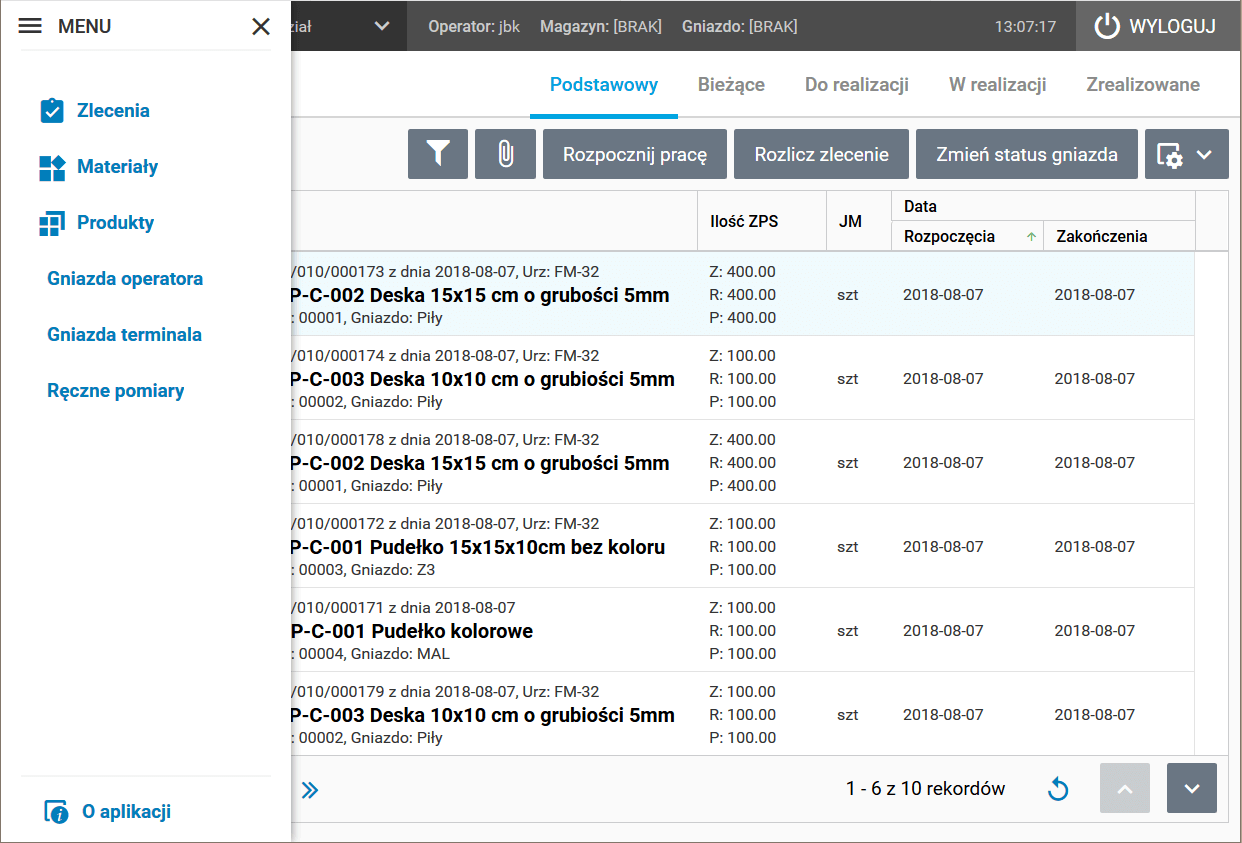Click the Produkty grid icon

[x=52, y=223]
